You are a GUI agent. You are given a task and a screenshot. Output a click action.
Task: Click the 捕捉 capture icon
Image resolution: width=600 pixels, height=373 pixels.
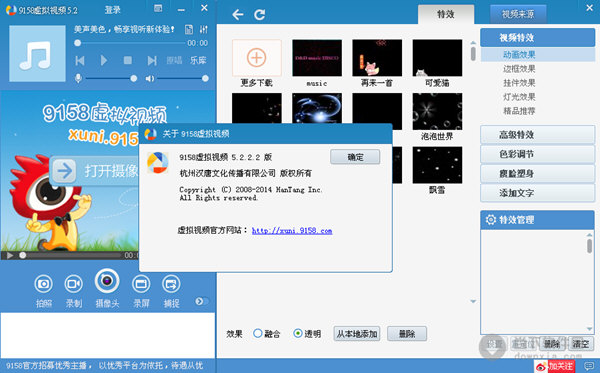coord(171,284)
